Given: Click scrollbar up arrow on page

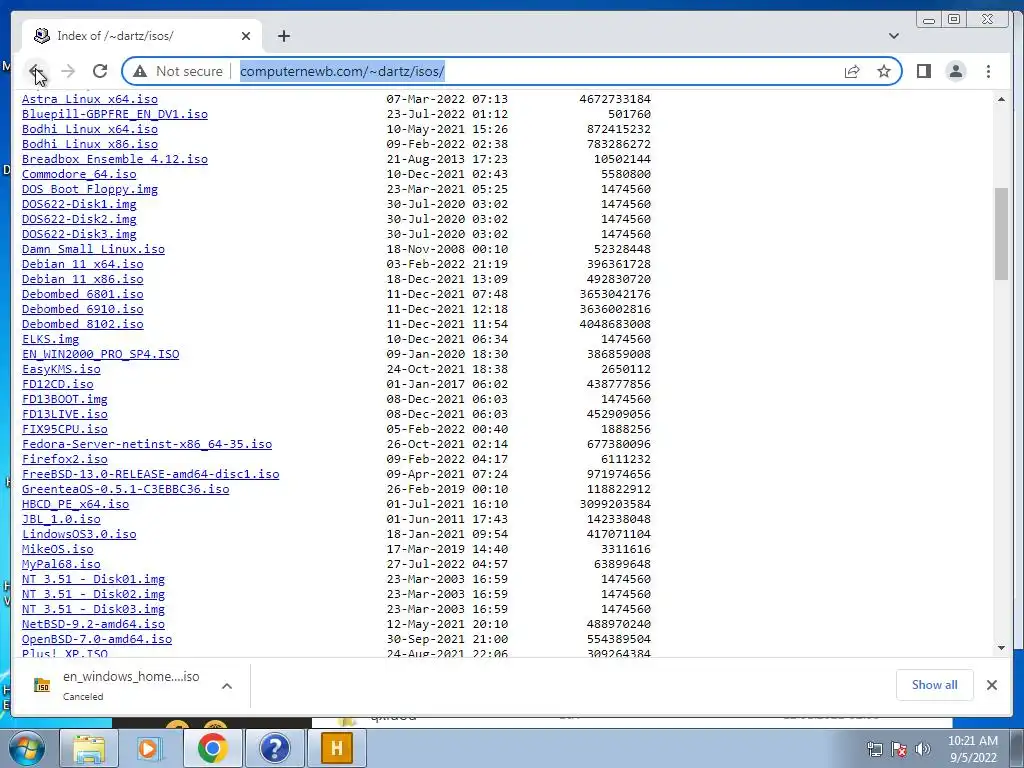Looking at the screenshot, I should pyautogui.click(x=1001, y=99).
